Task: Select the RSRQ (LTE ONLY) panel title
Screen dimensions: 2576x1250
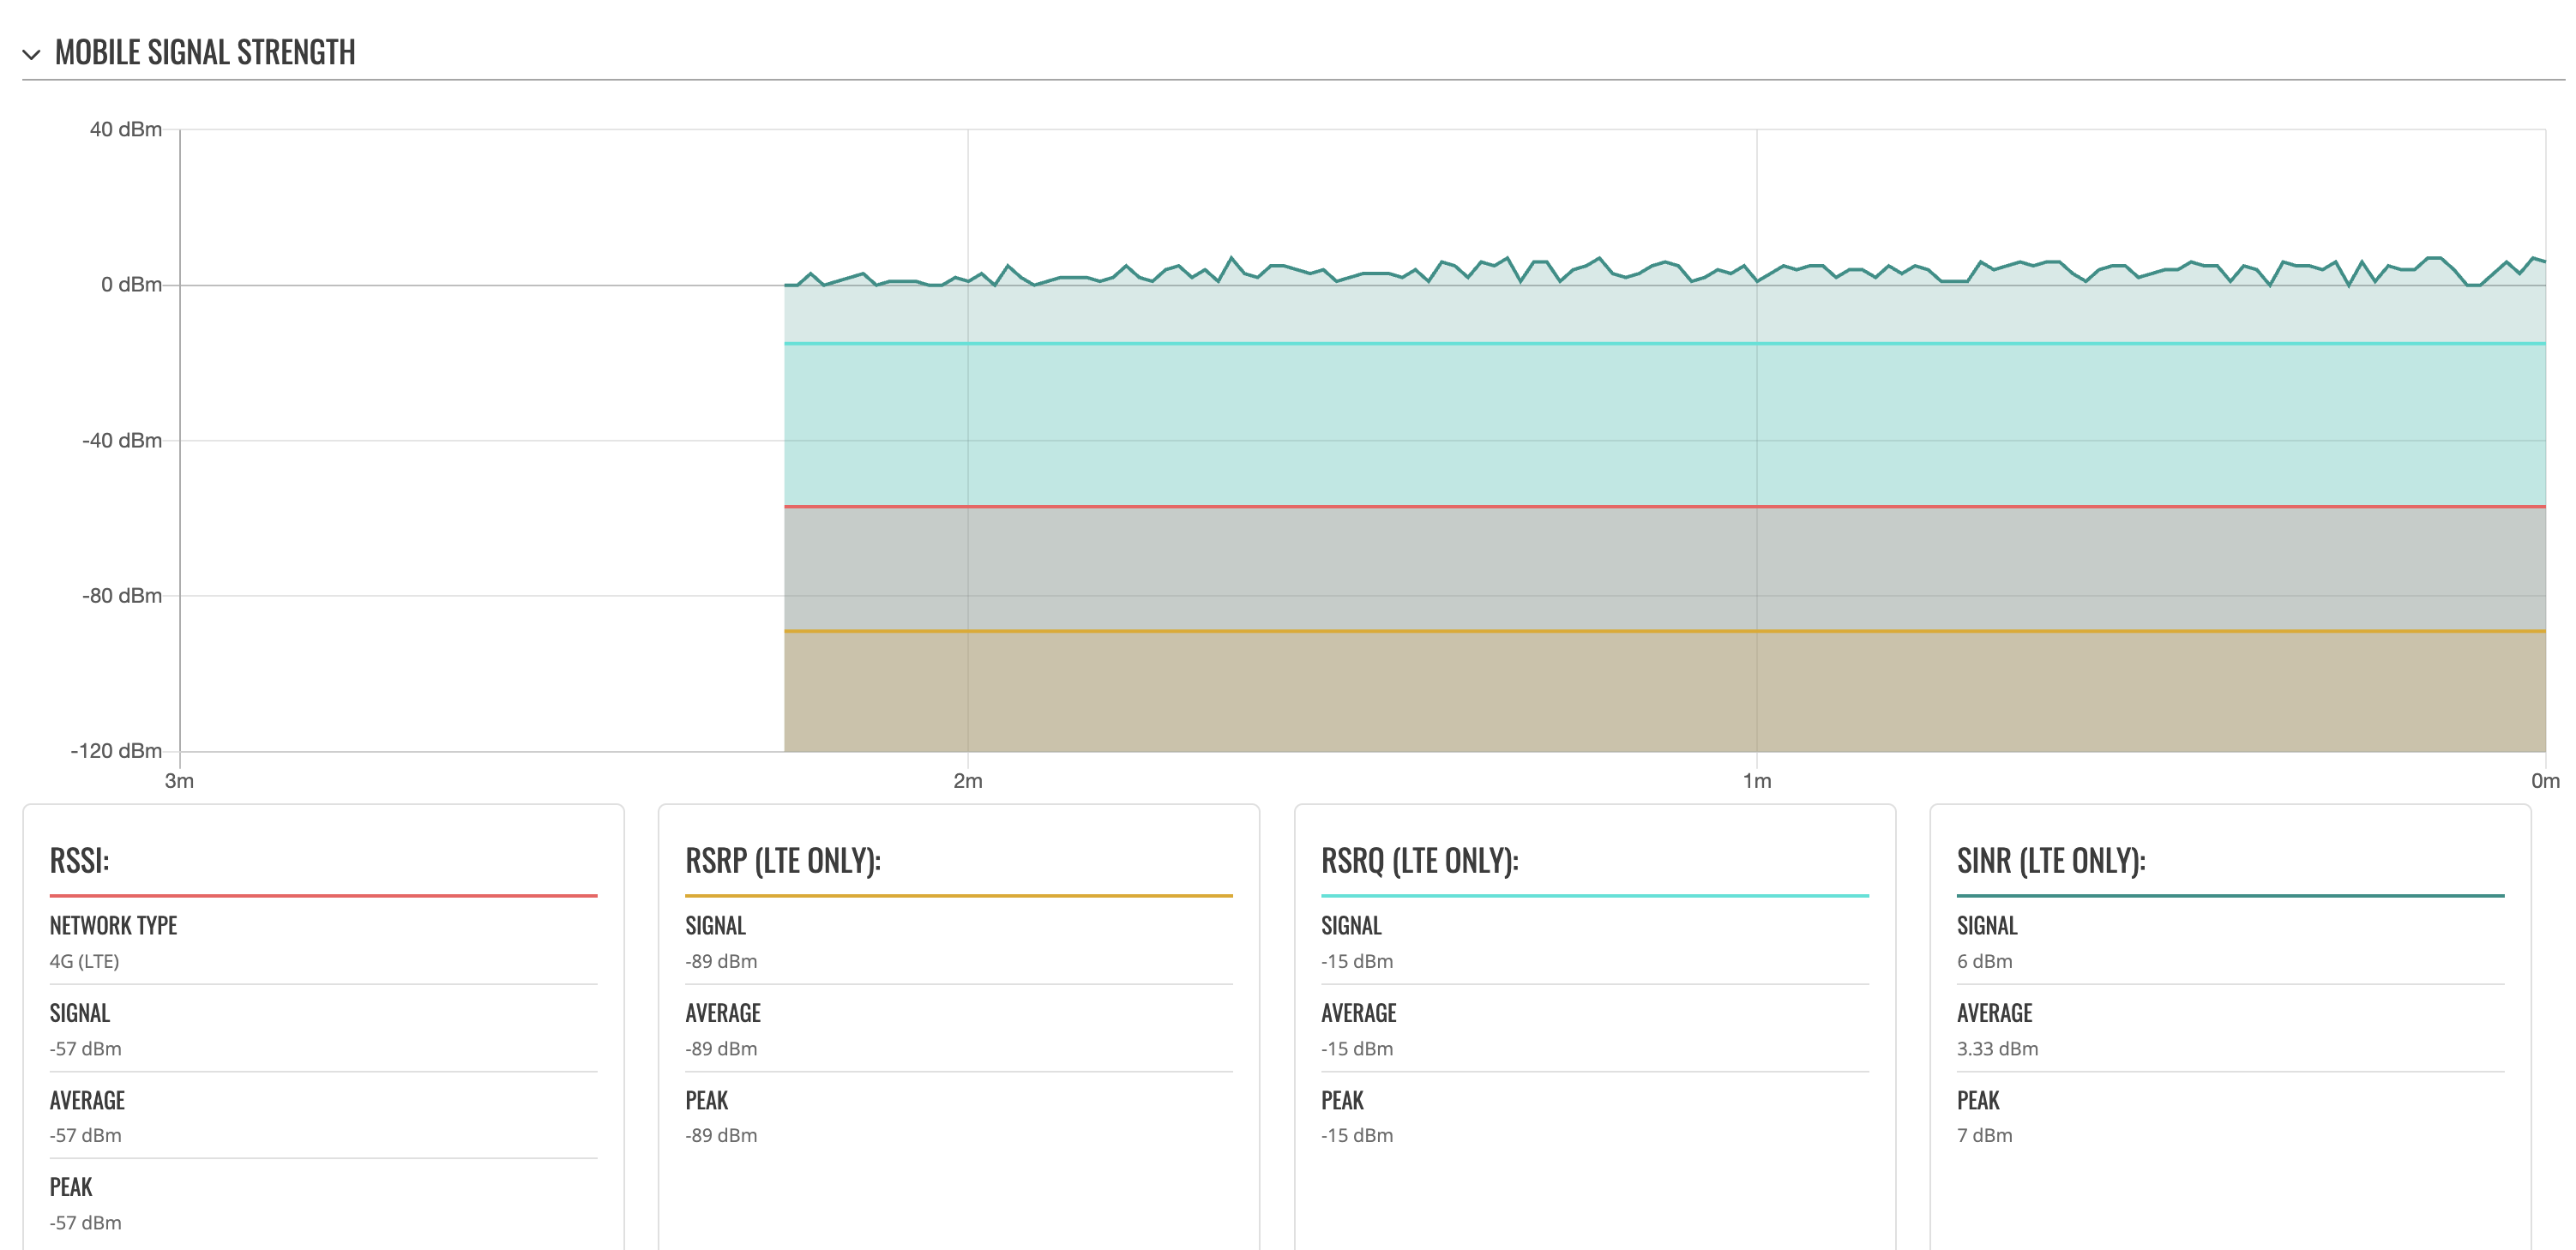Action: point(1419,860)
